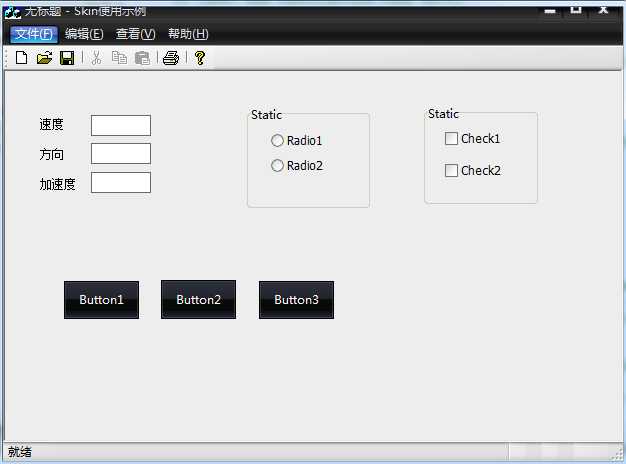Click the New document toolbar icon
Image resolution: width=626 pixels, height=464 pixels.
[22, 58]
